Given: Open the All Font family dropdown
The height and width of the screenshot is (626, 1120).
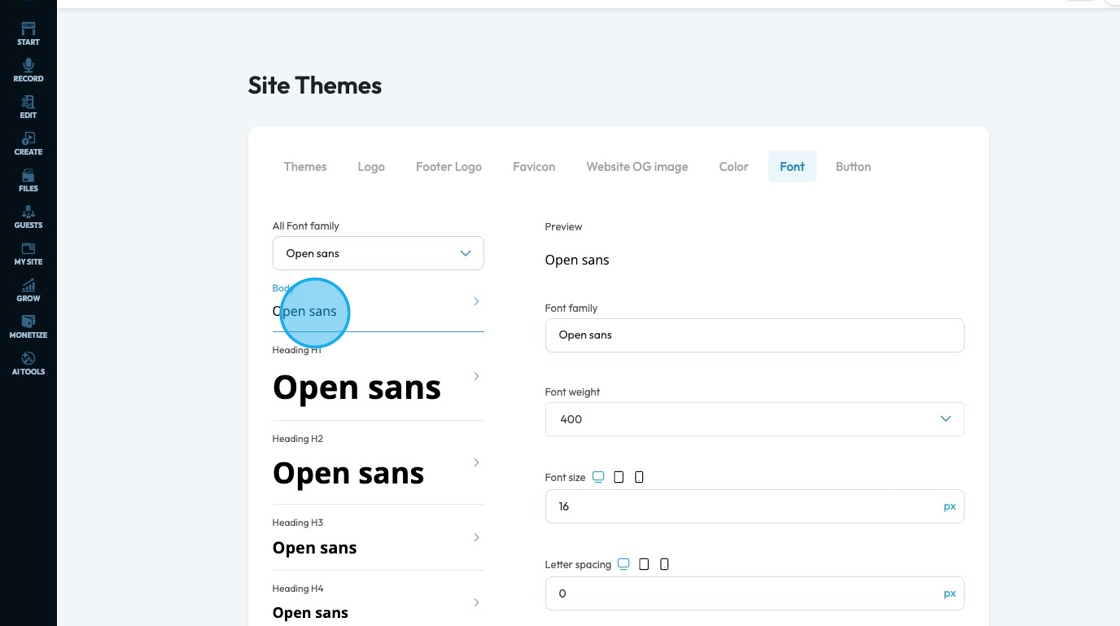Looking at the screenshot, I should 378,253.
